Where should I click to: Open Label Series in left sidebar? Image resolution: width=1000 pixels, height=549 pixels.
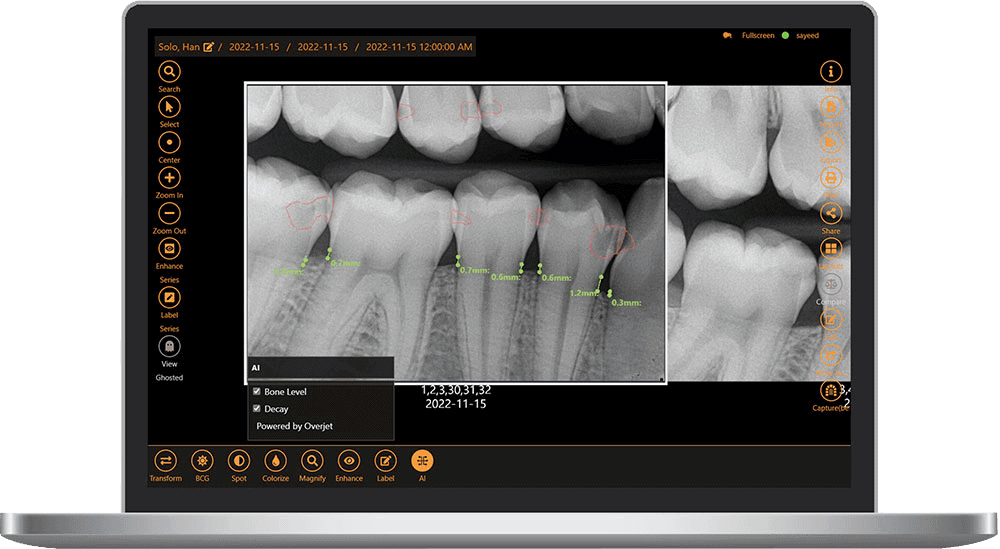(169, 298)
